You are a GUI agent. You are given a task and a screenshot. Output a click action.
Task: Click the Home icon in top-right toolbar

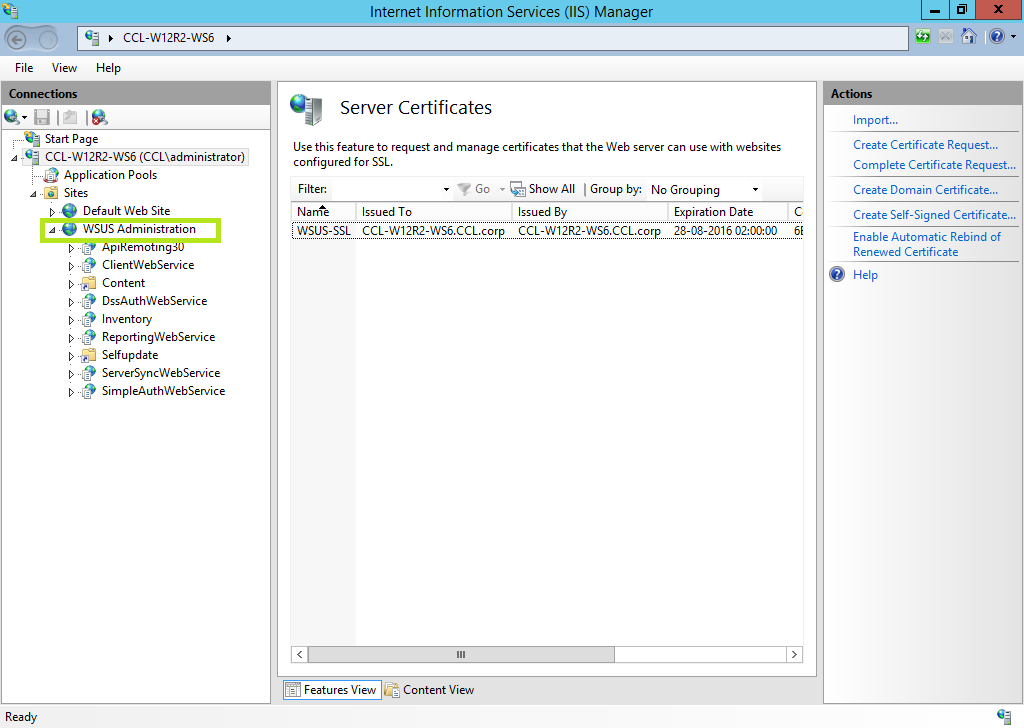pyautogui.click(x=968, y=37)
